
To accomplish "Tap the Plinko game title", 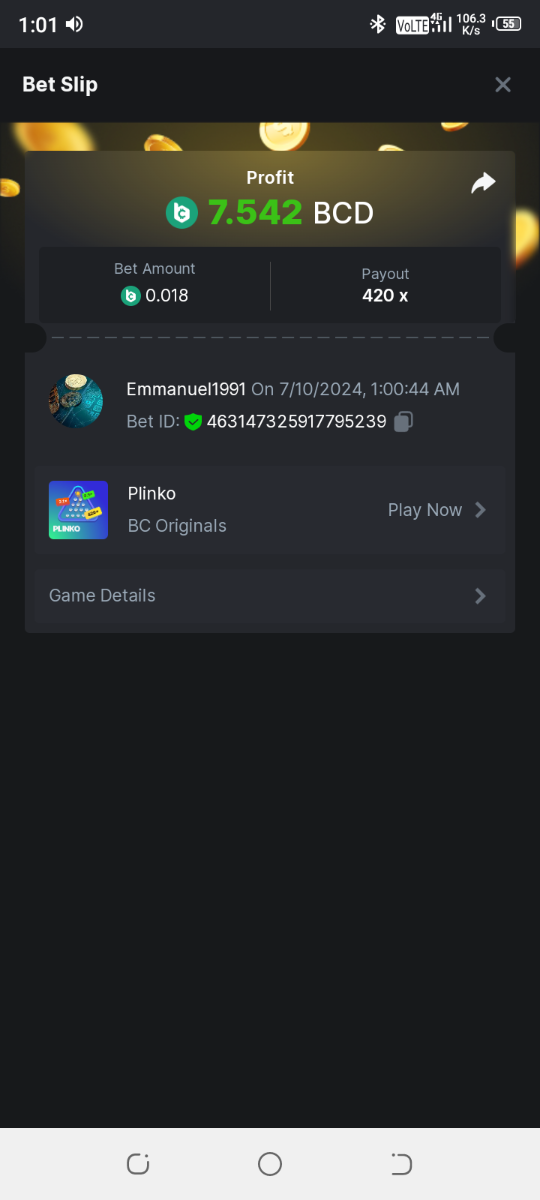I will [152, 493].
